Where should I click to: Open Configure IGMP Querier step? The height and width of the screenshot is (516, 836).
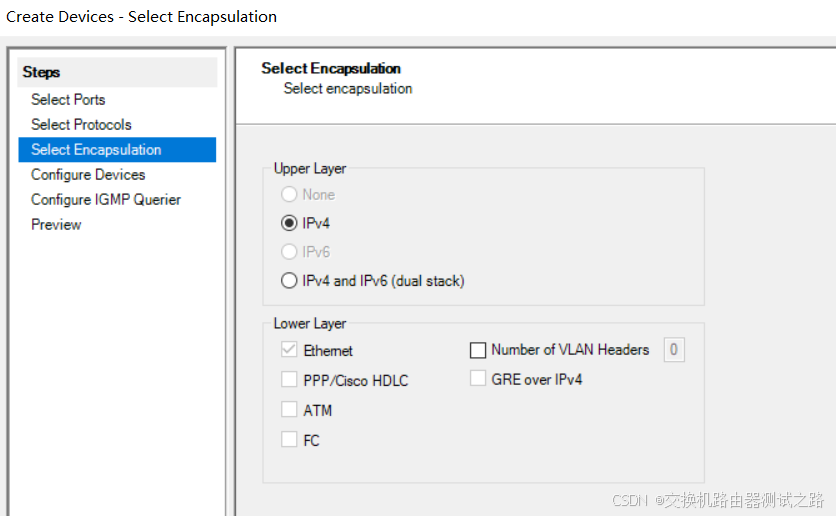[x=106, y=200]
